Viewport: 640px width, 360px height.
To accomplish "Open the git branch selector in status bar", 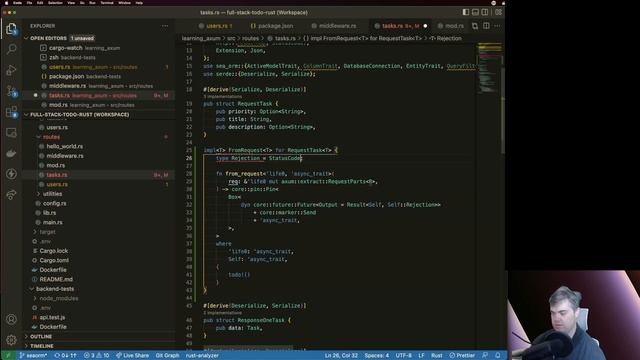I will click(33, 356).
